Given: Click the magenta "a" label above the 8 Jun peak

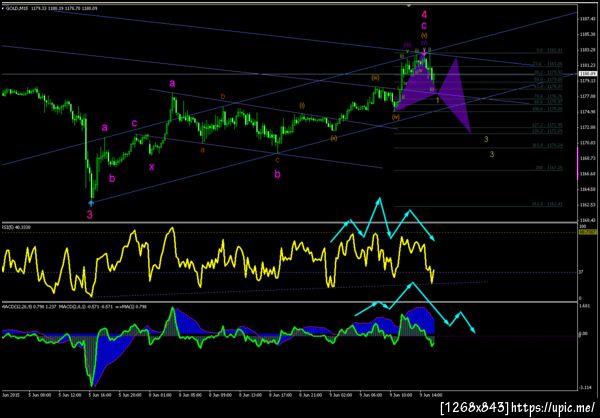Looking at the screenshot, I should coord(173,83).
